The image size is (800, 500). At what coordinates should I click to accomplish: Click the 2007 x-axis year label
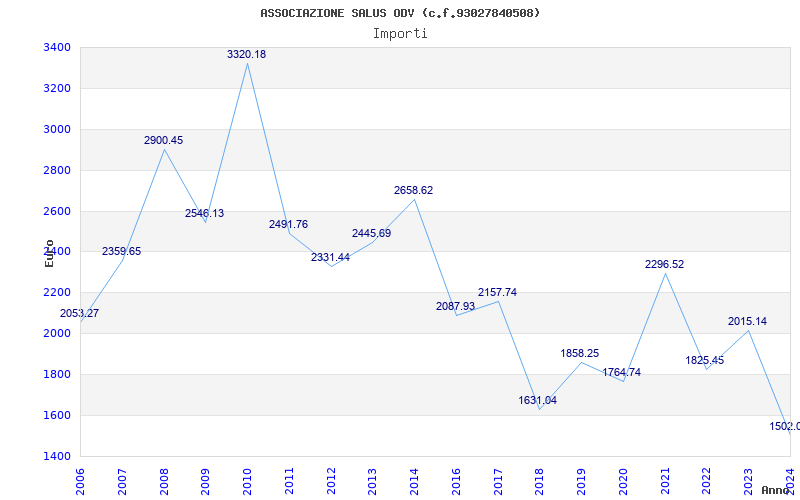(x=122, y=482)
